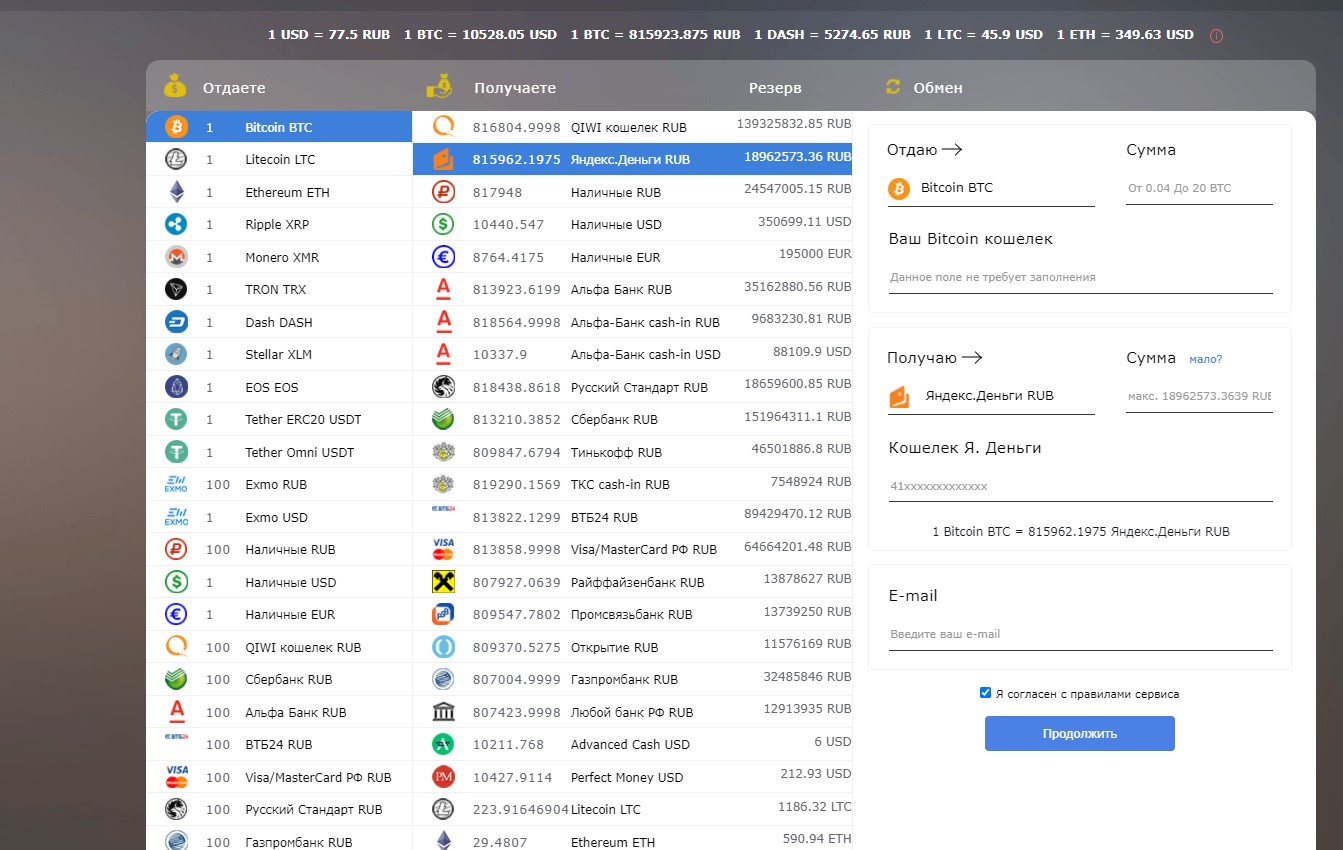
Task: Choose Альфа Банк RUB in receive list
Action: pyautogui.click(x=632, y=289)
